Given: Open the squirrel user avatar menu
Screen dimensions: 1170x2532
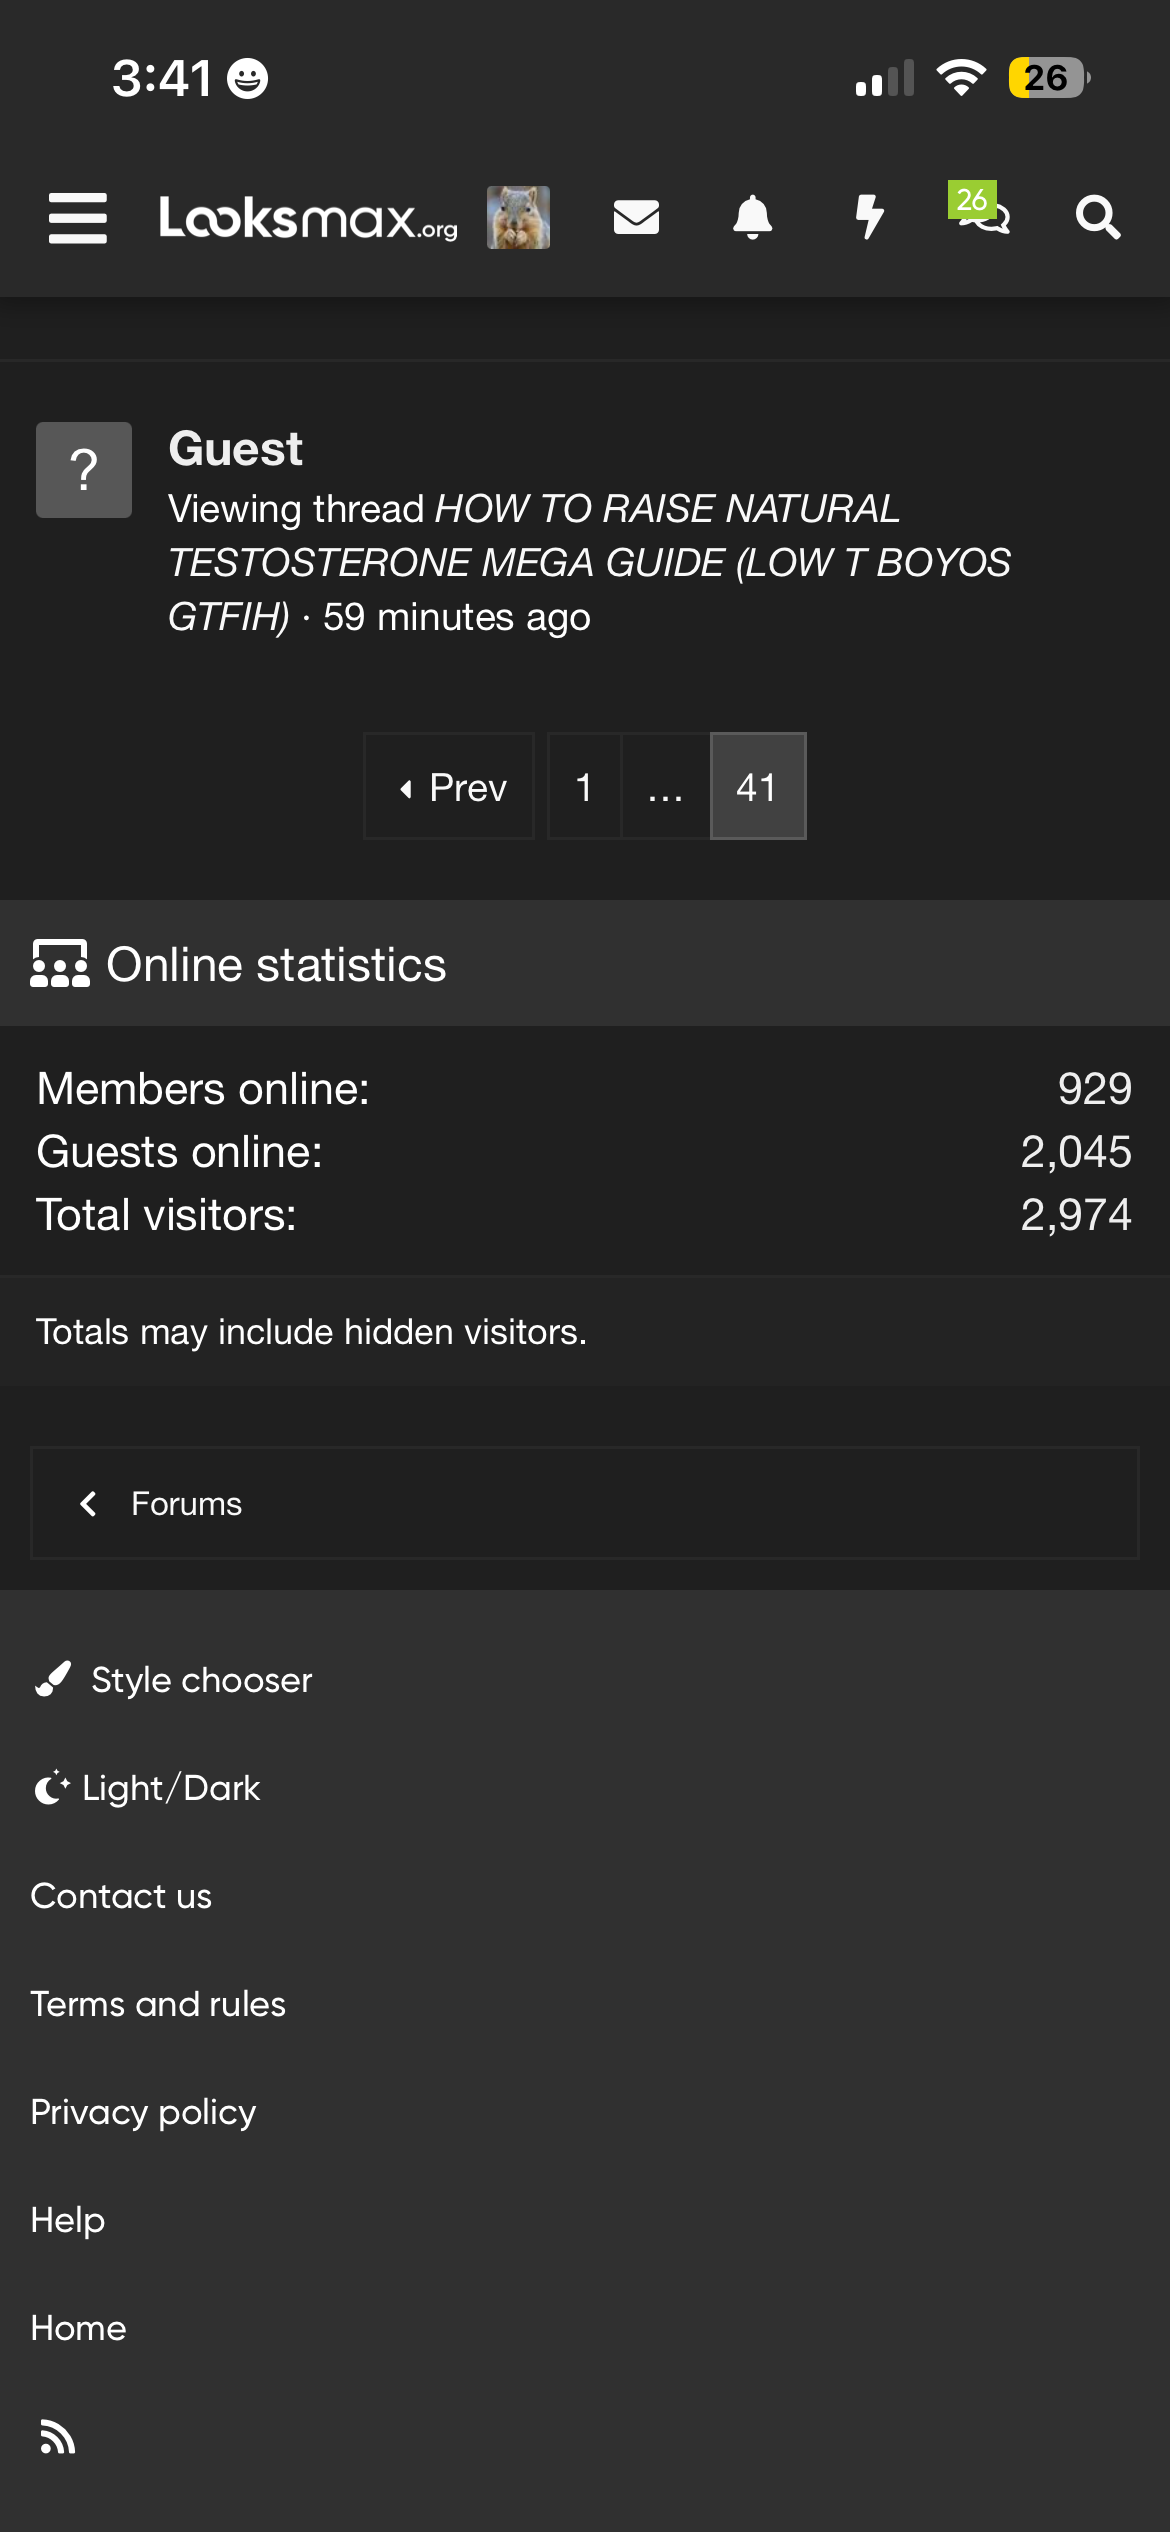Looking at the screenshot, I should pos(518,218).
